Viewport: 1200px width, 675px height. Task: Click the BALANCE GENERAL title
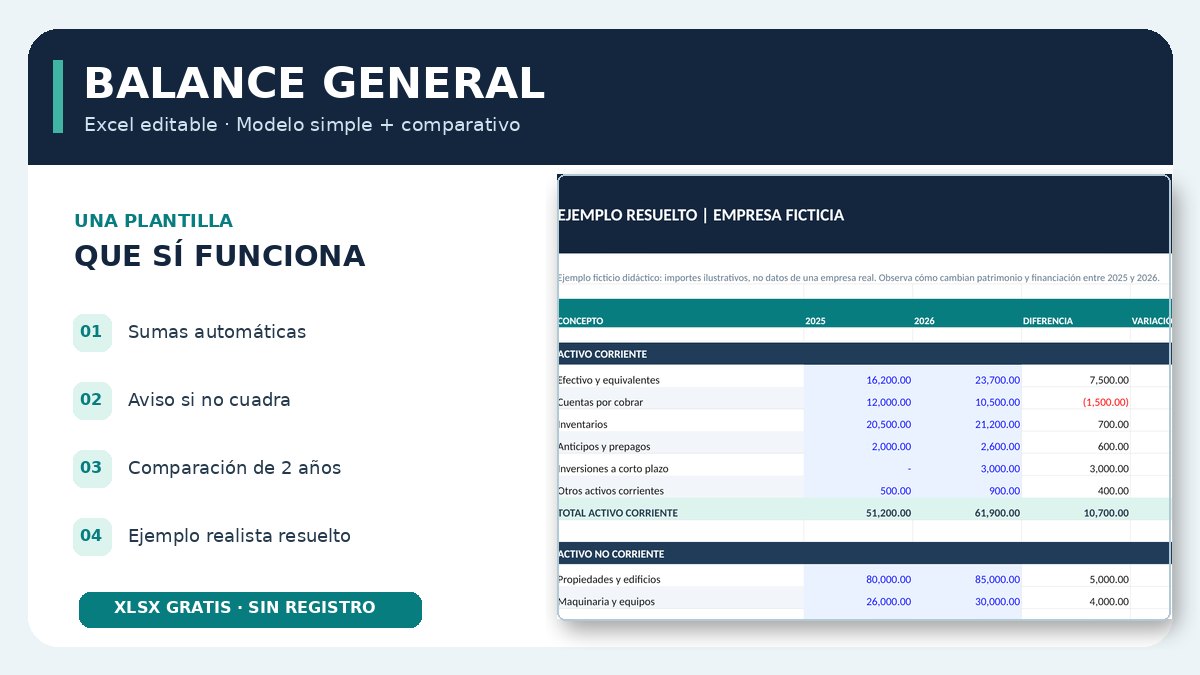[314, 84]
